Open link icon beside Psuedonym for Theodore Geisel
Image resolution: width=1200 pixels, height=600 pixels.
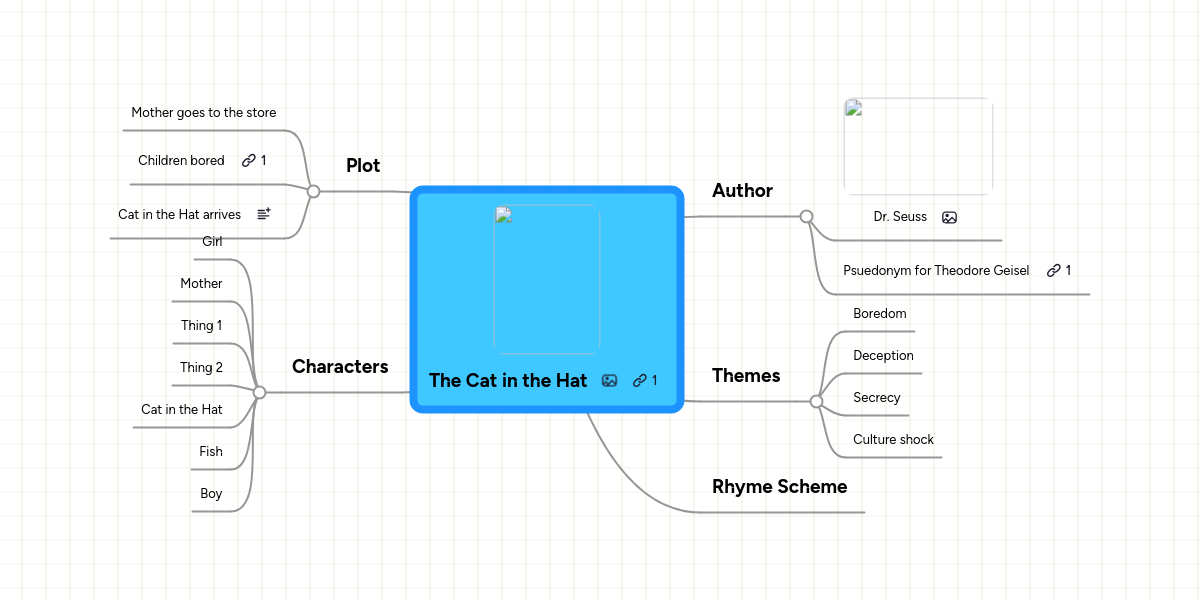coord(1053,270)
